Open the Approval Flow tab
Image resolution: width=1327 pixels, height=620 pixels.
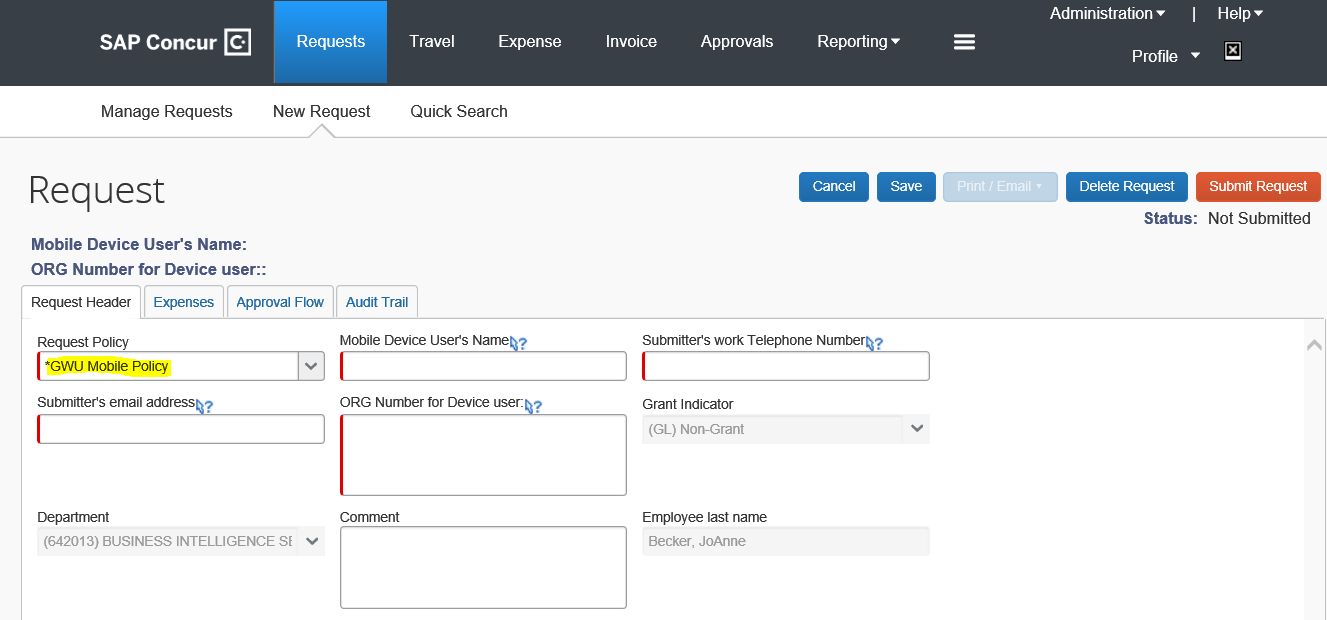[x=280, y=302]
